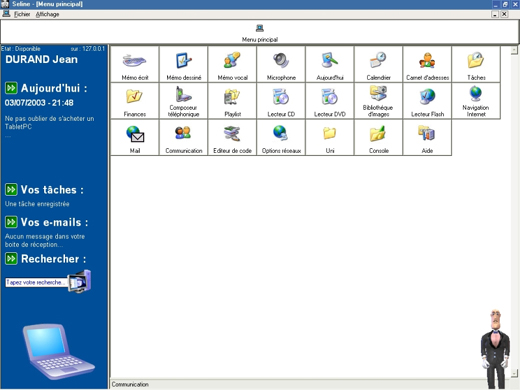Launch Editeur de code
Image resolution: width=520 pixels, height=390 pixels.
pyautogui.click(x=232, y=138)
